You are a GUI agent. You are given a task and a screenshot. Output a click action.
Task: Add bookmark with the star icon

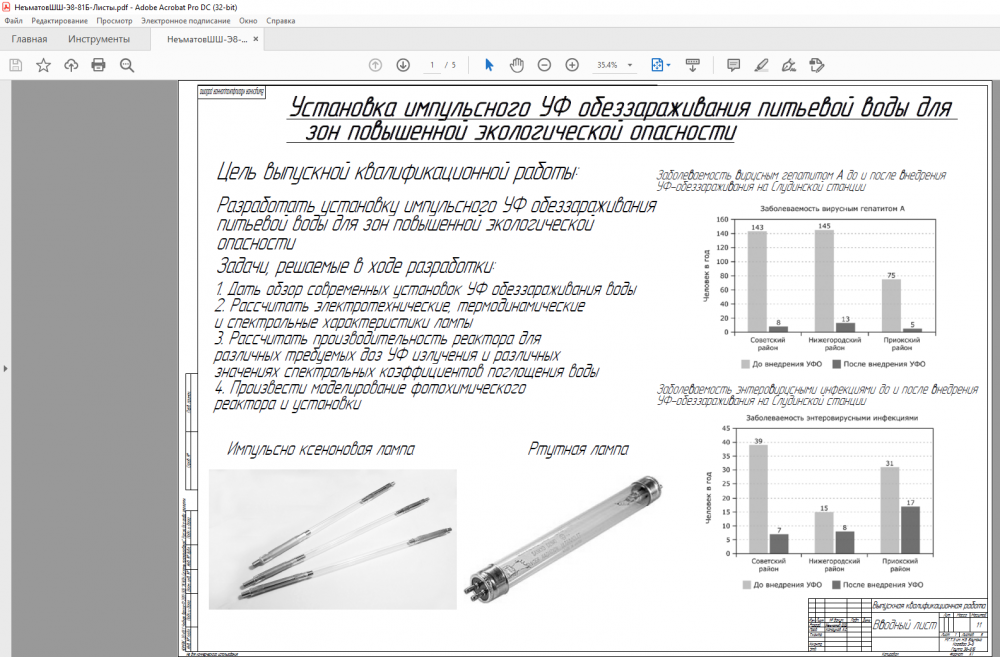tap(43, 65)
